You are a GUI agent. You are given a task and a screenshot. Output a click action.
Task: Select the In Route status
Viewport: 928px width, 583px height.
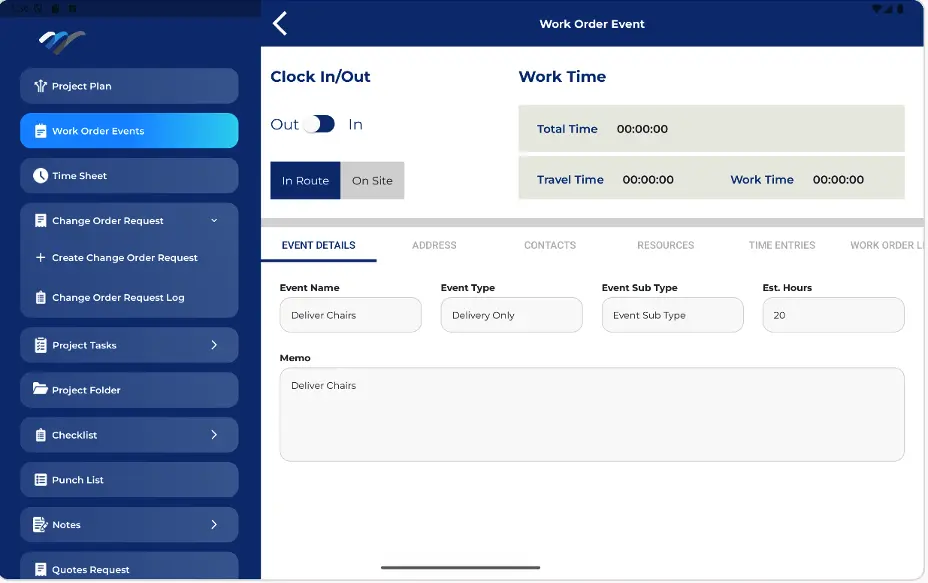coord(305,181)
